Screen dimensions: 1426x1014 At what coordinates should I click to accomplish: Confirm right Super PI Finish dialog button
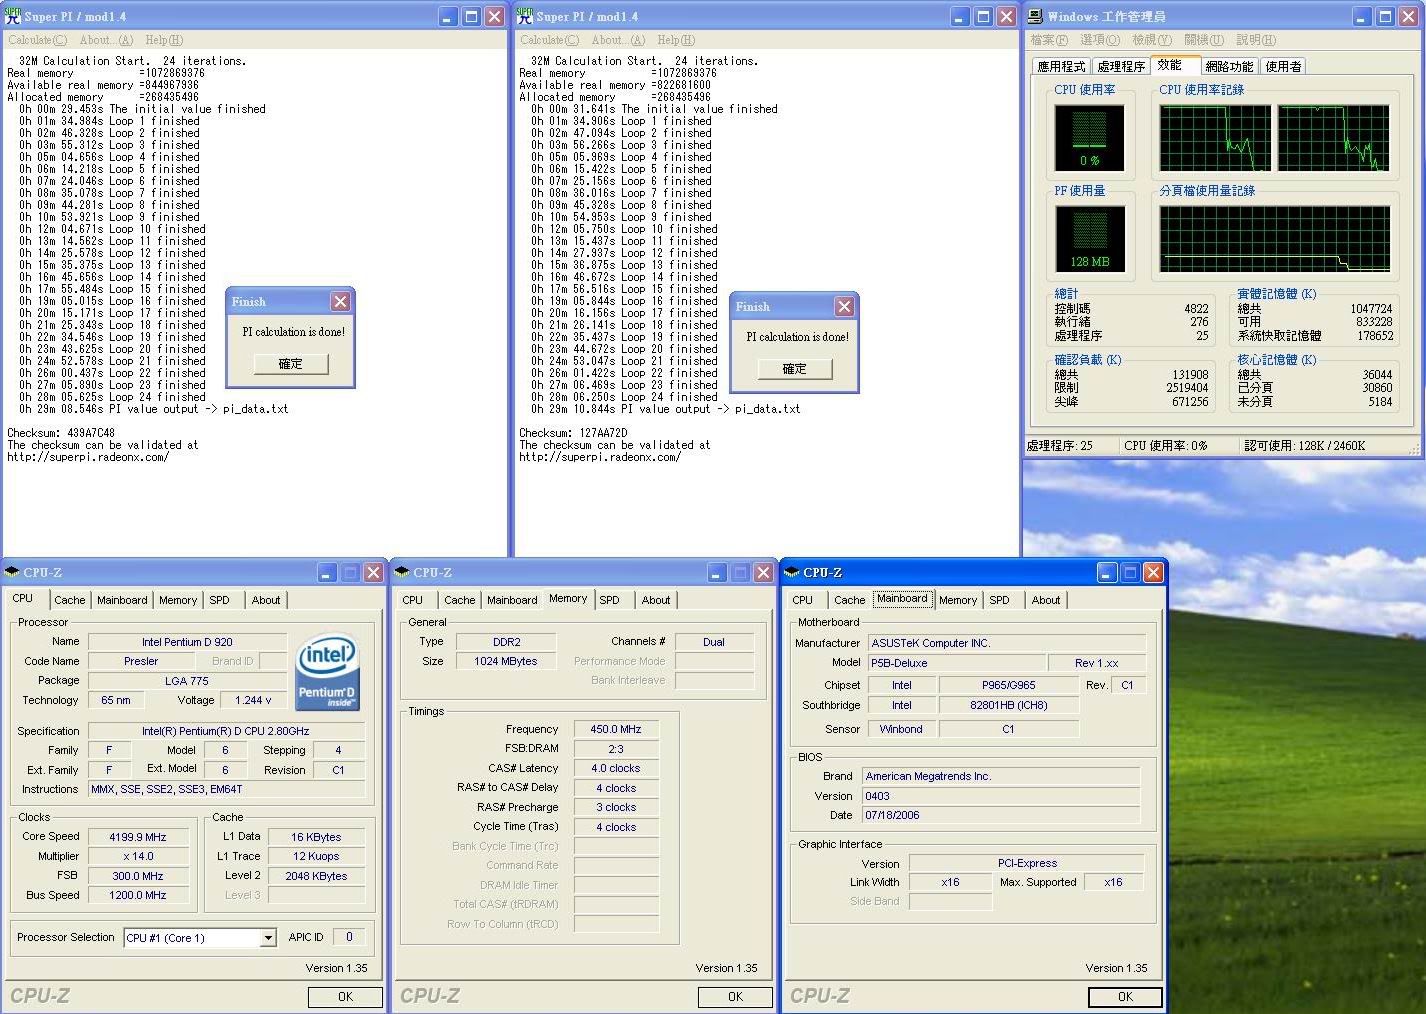click(x=794, y=369)
